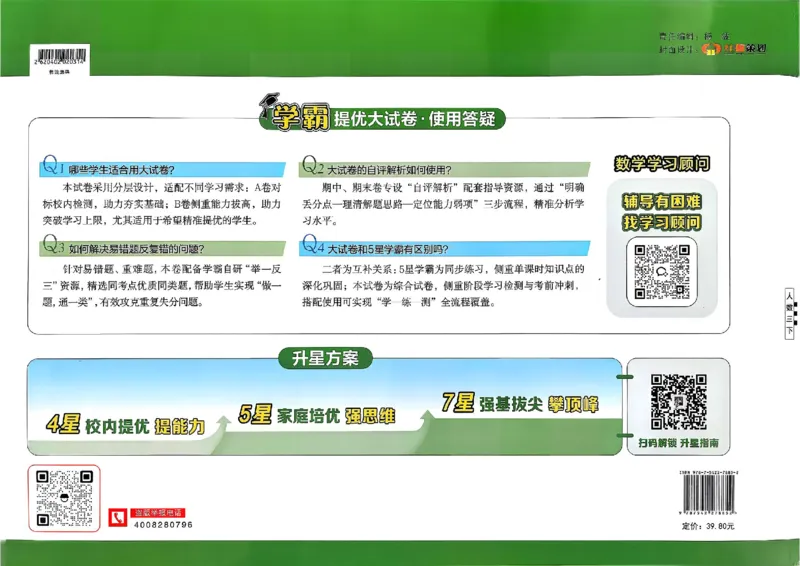The height and width of the screenshot is (566, 800).
Task: Click the ISBN barcode above the price
Action: (710, 495)
